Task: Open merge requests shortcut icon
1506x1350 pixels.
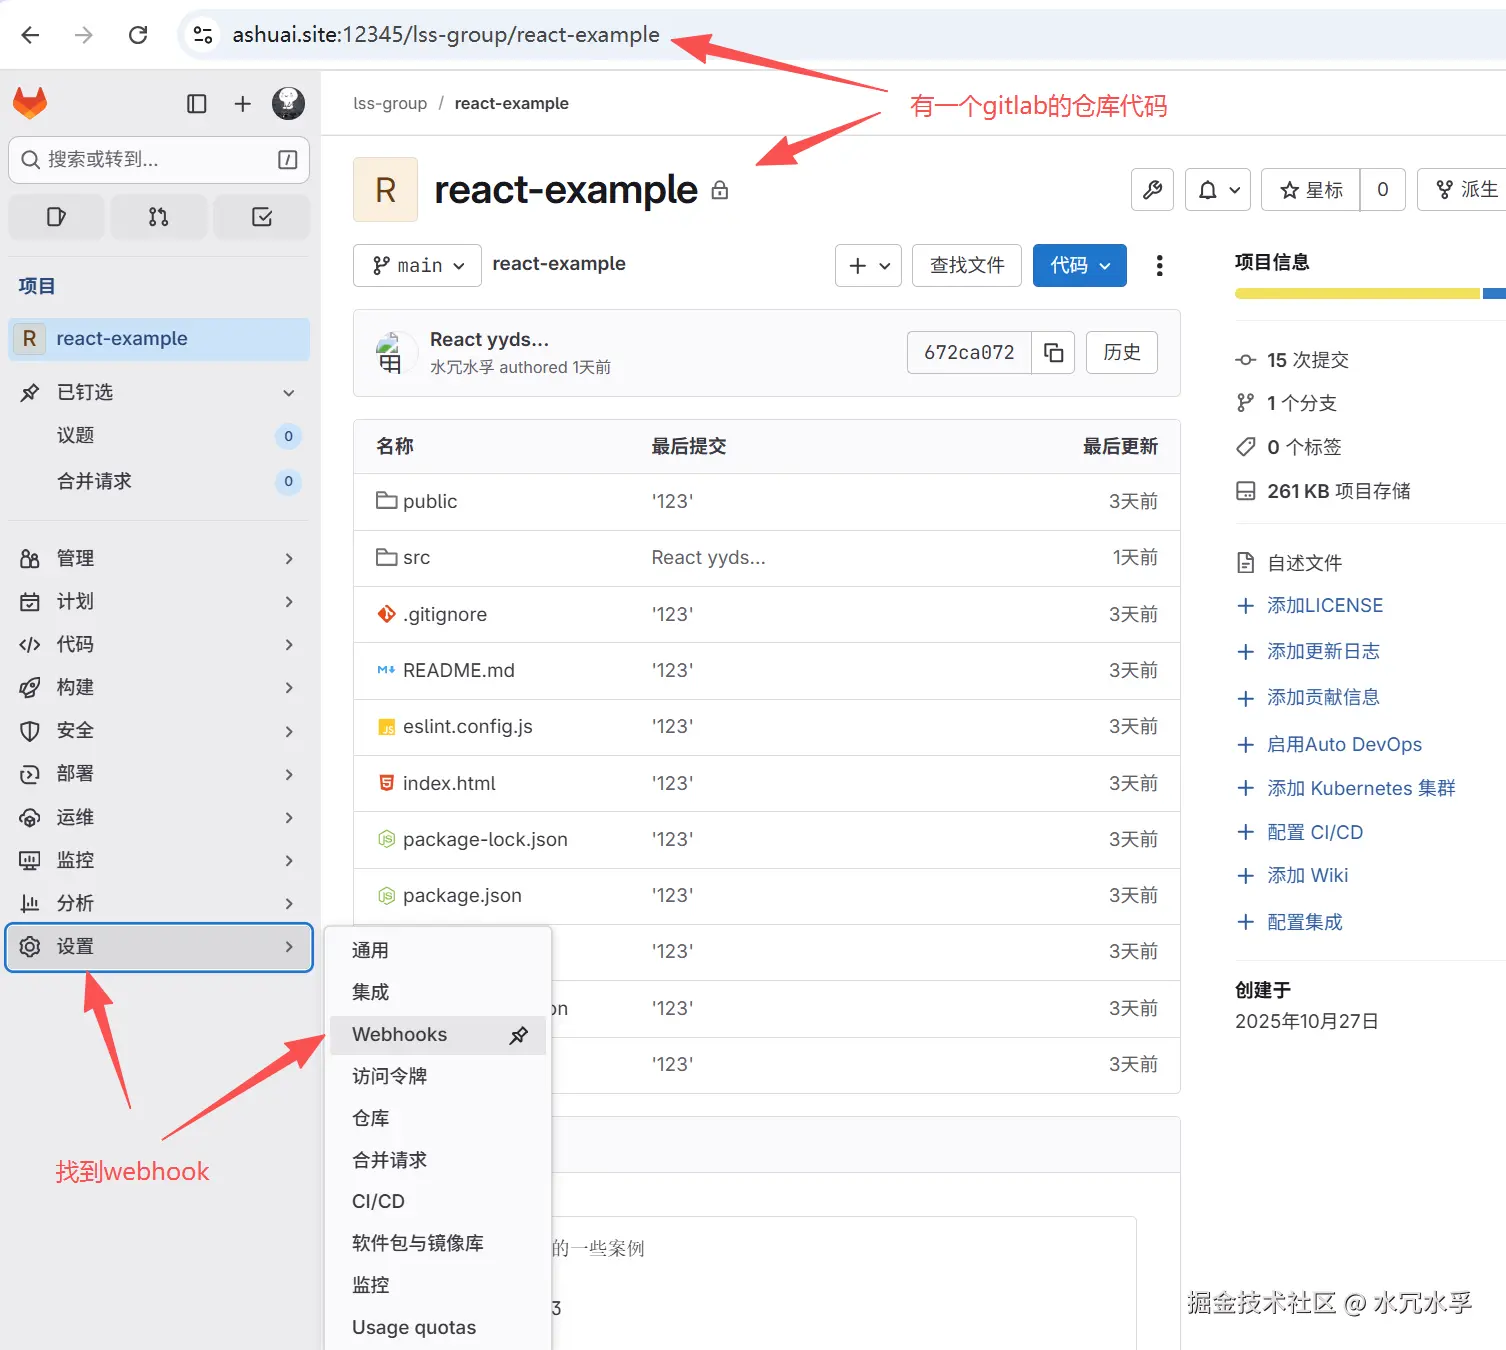Action: point(158,217)
